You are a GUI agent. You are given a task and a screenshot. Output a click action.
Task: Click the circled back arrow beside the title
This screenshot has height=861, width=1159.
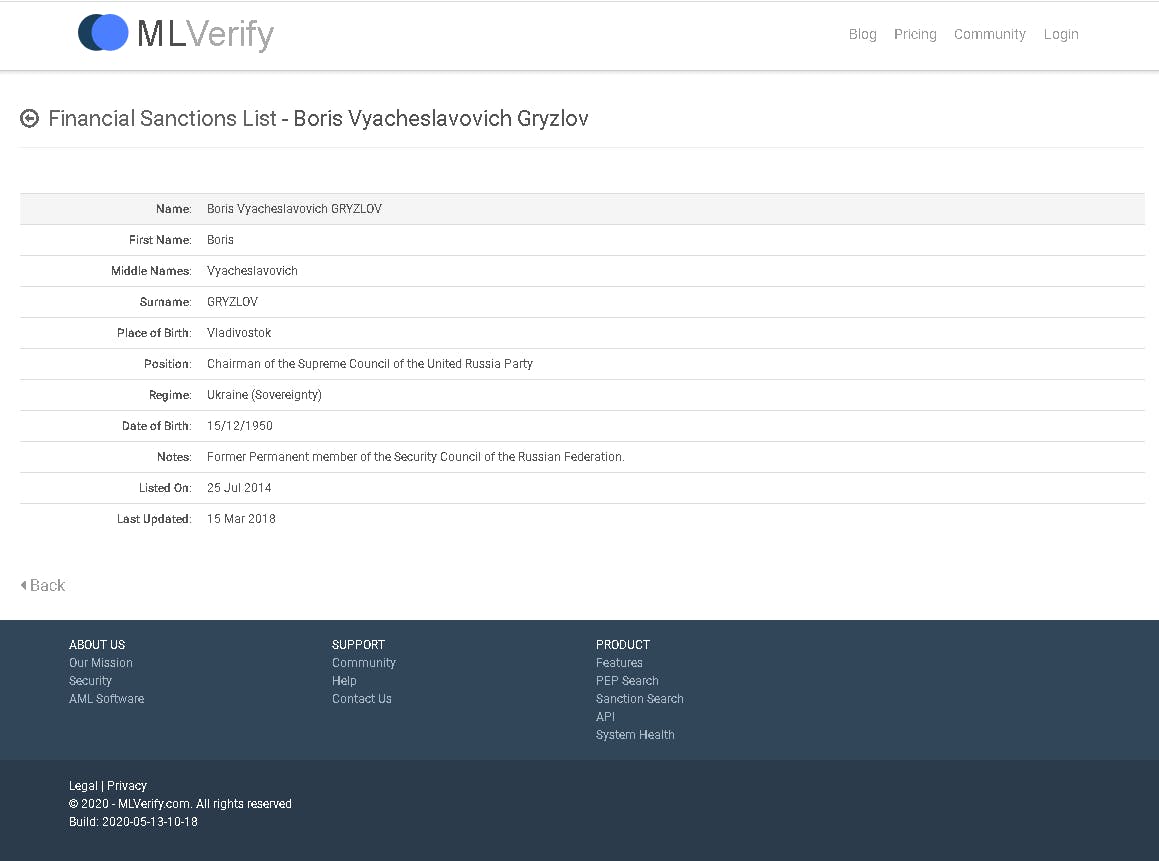point(30,118)
